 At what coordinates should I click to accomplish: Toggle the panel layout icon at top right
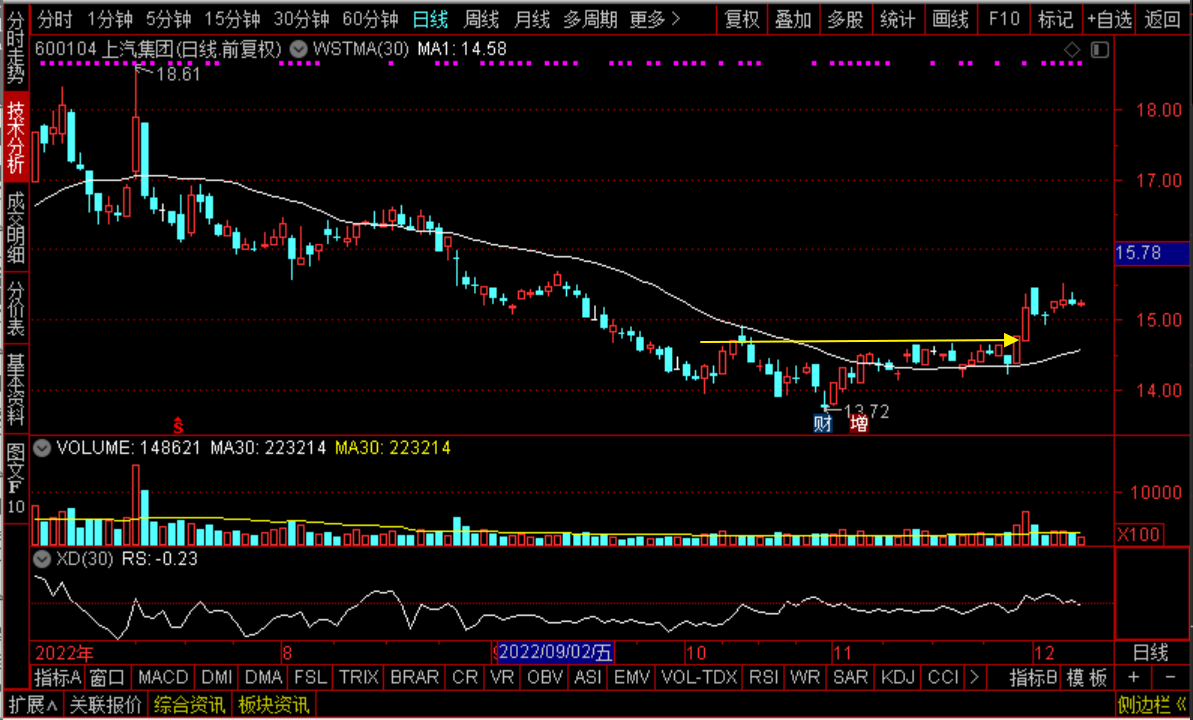pos(1099,50)
